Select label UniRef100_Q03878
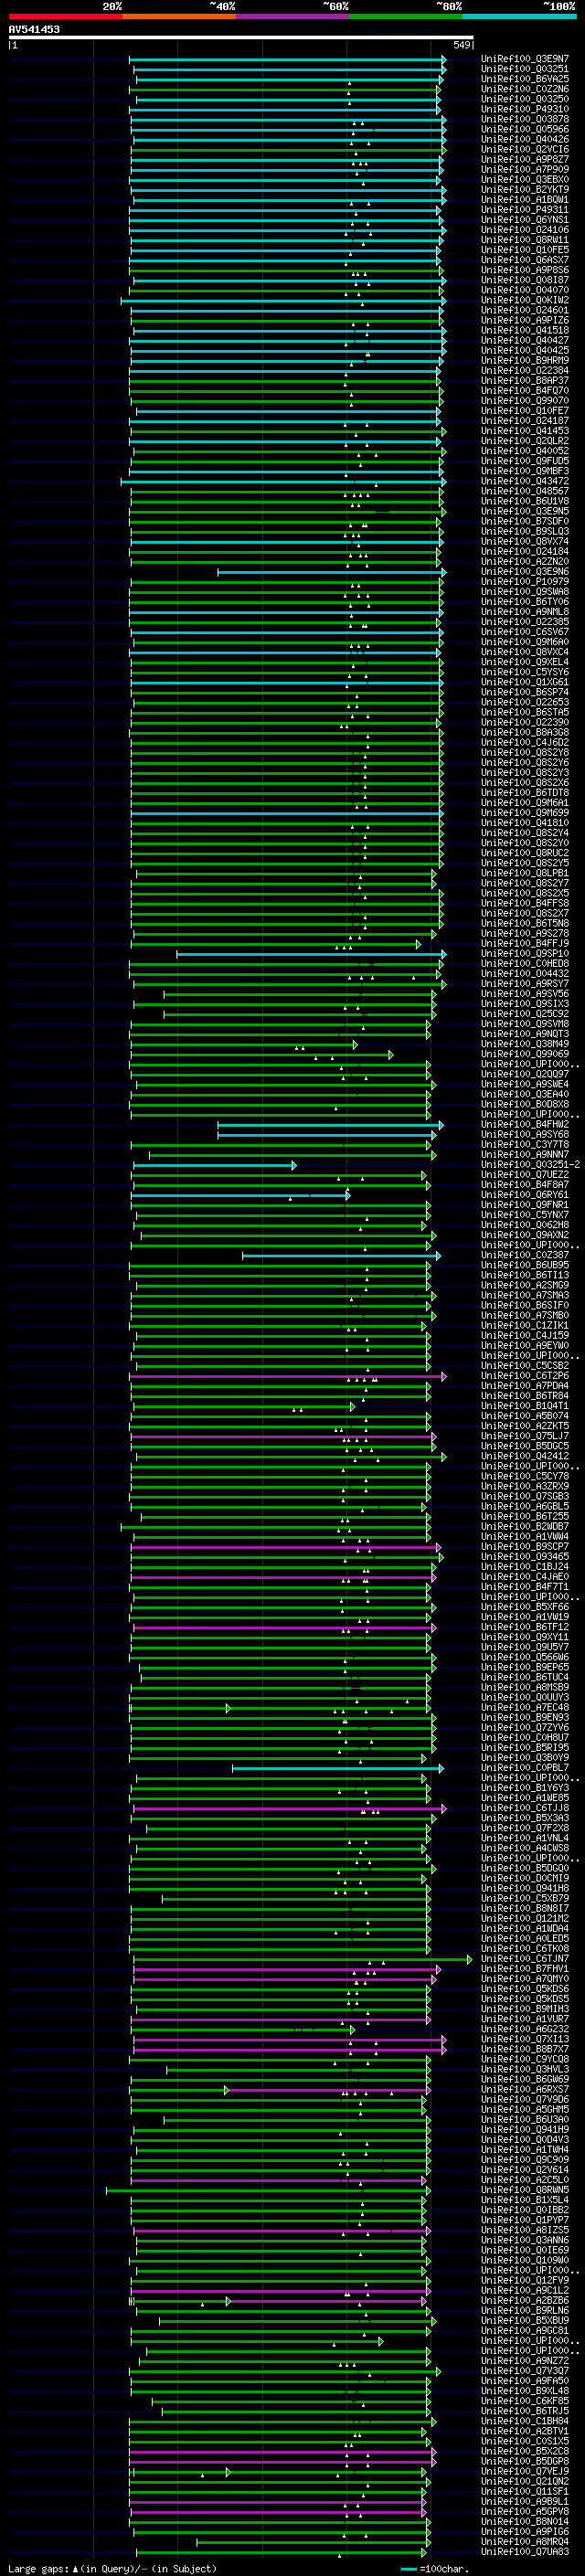Screen dimensions: 585x2576 [x=525, y=119]
